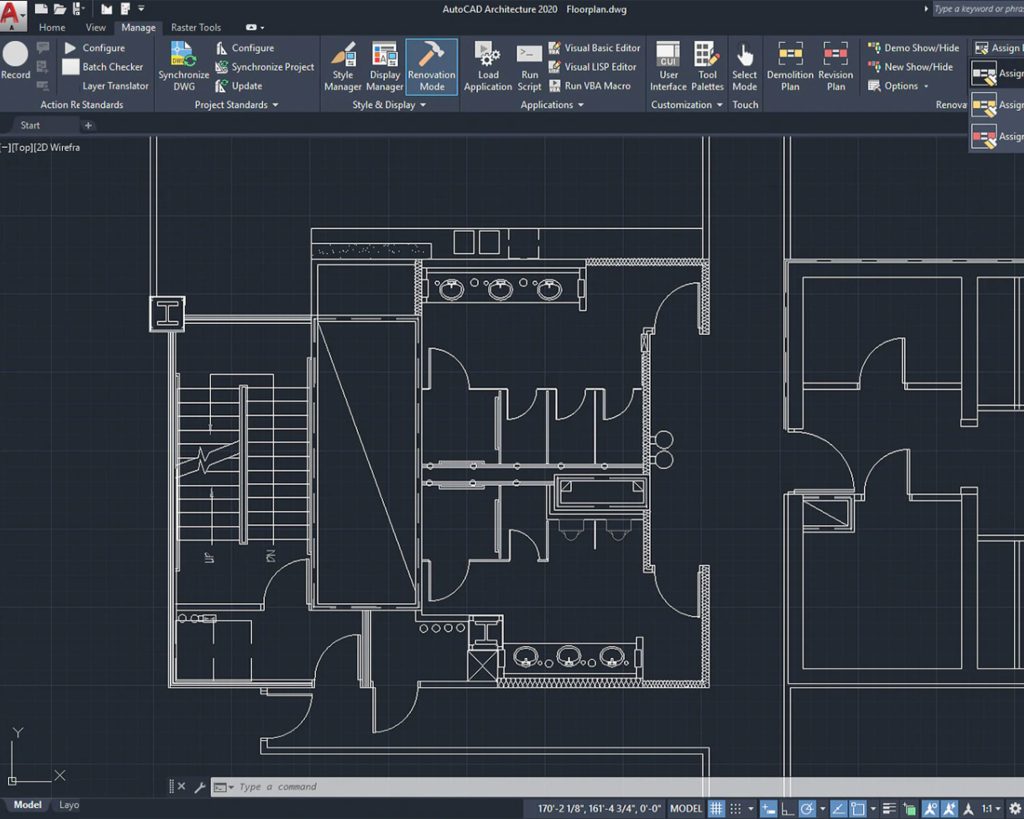Click Demo Show/Hide
The height and width of the screenshot is (819, 1024).
pyautogui.click(x=913, y=48)
